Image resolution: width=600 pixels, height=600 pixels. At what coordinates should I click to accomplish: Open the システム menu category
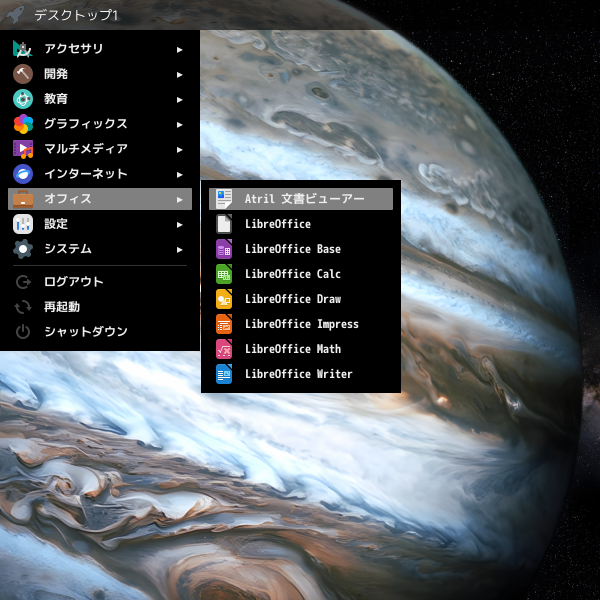point(100,249)
